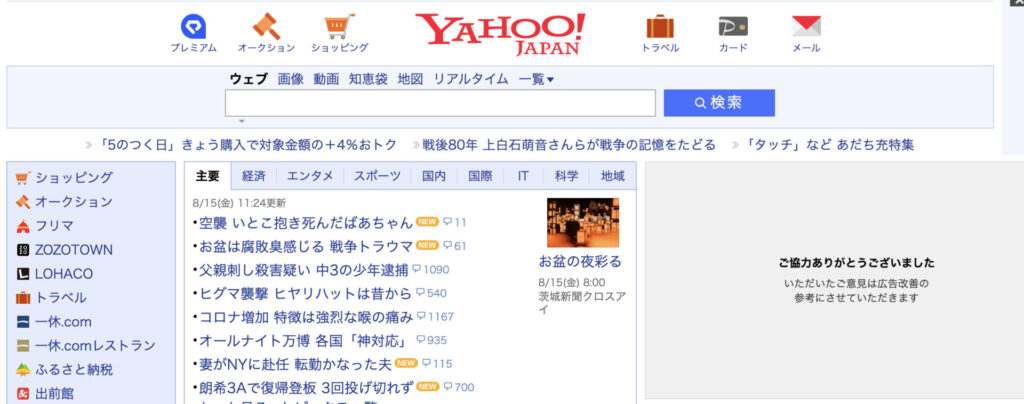
Task: Click the 一休.comレストラン icon in the sidebar
Action: 23,346
